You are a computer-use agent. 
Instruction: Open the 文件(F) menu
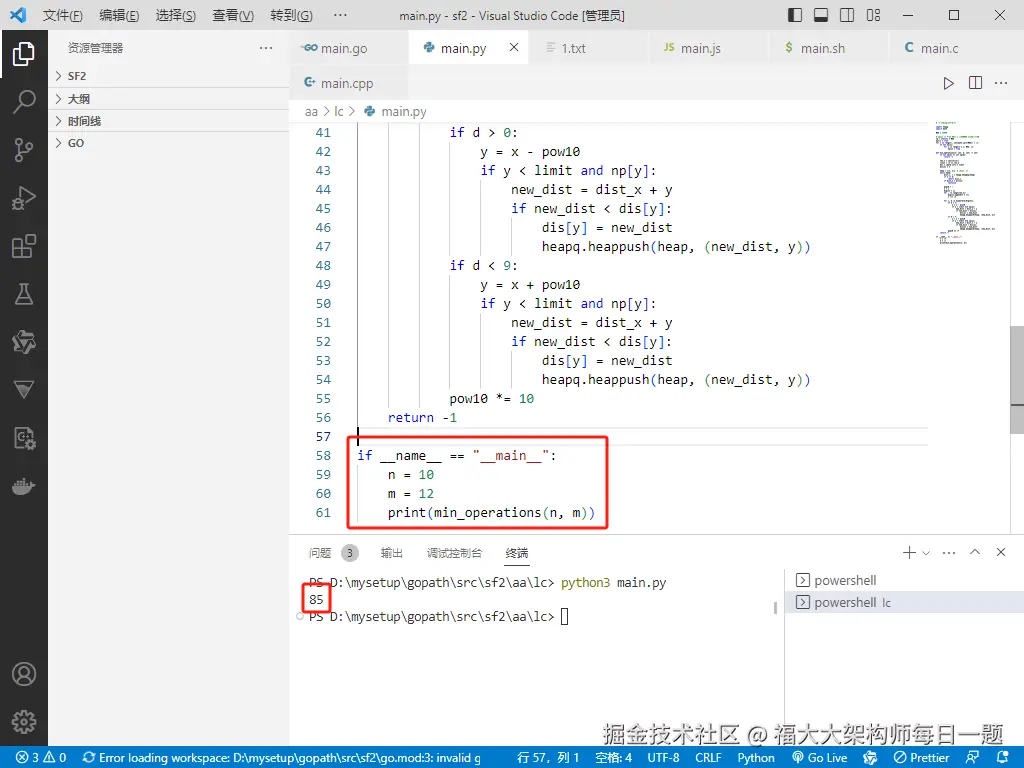63,15
